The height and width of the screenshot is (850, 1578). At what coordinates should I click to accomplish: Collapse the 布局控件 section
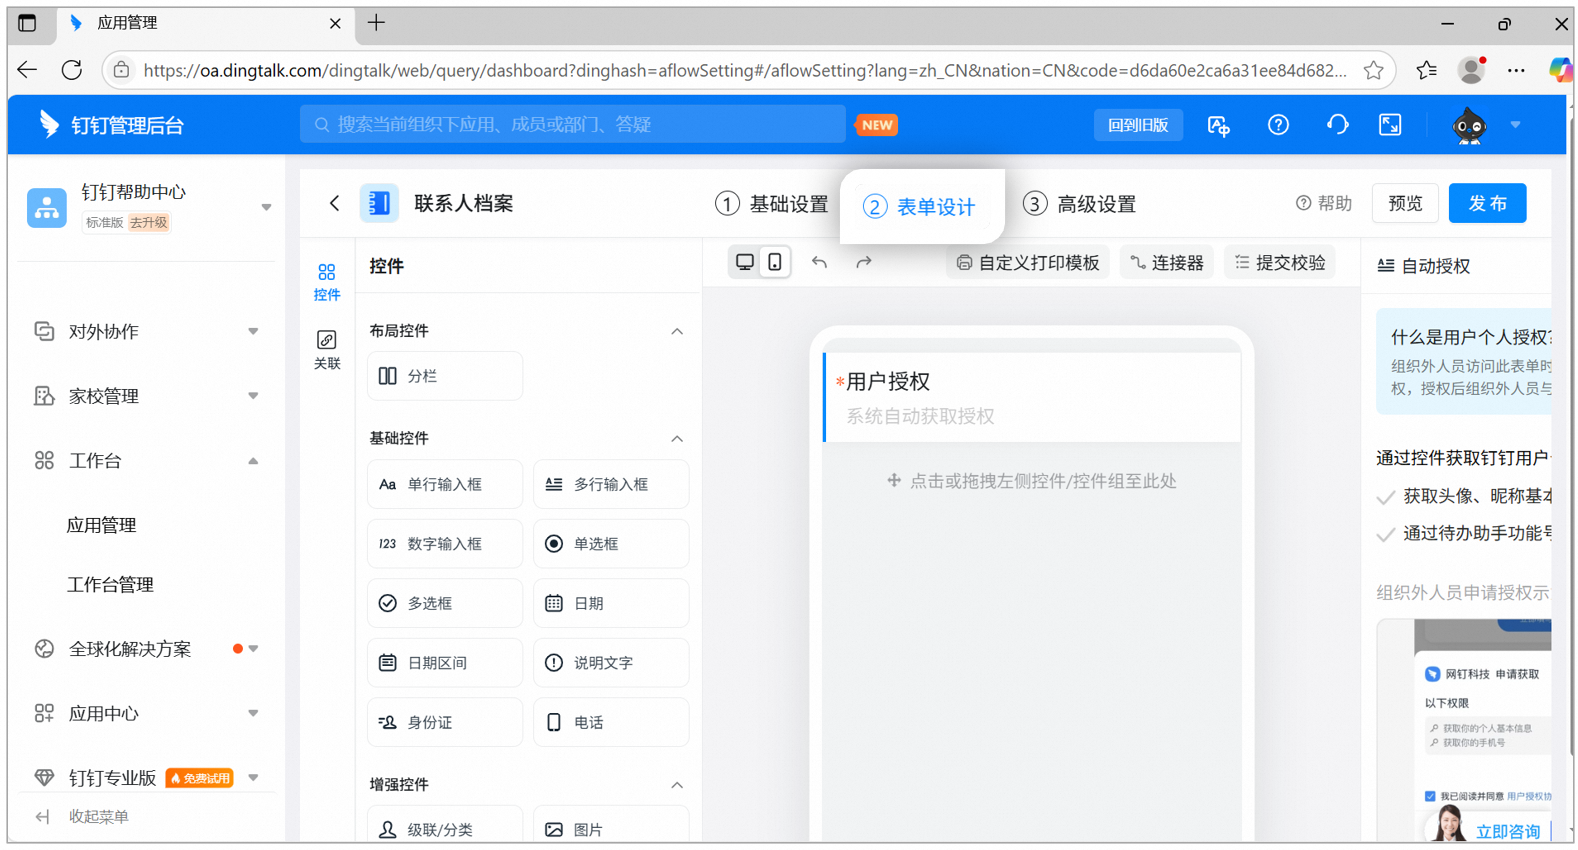(x=677, y=331)
